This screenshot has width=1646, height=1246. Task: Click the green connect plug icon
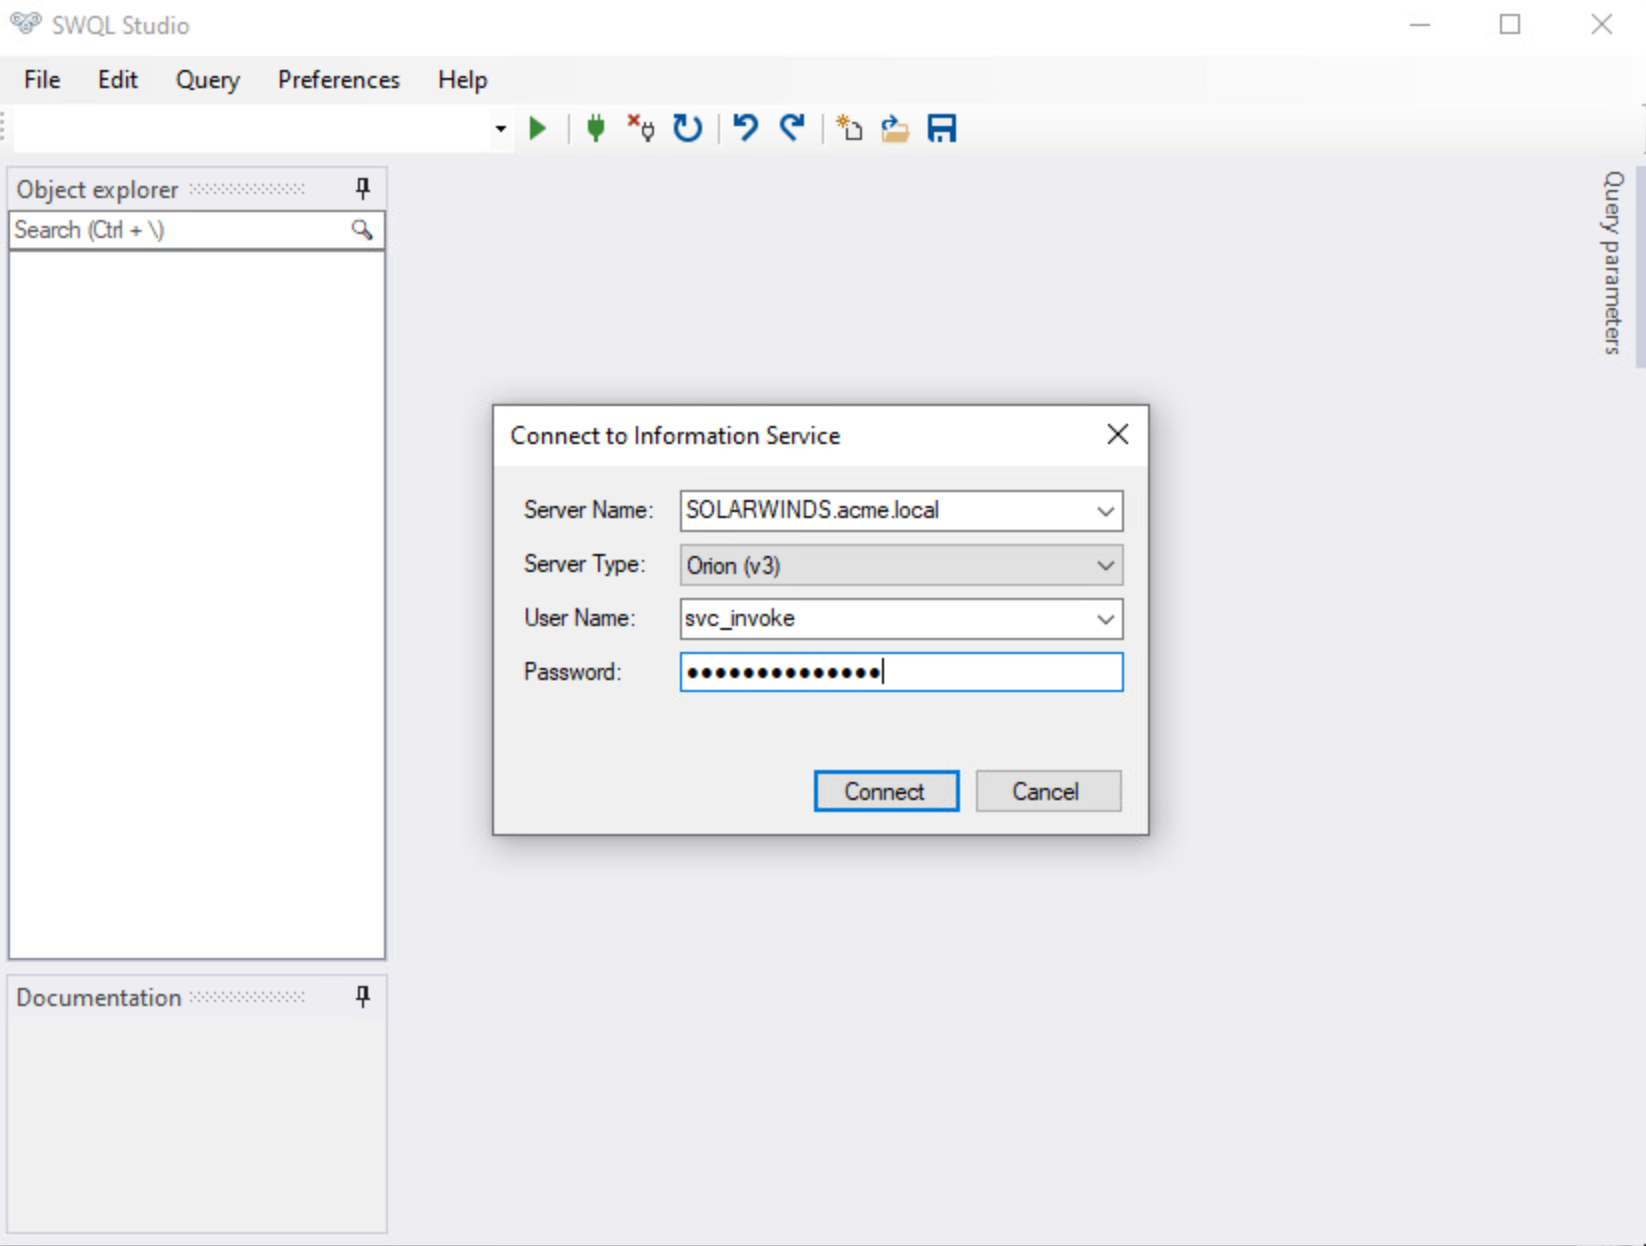point(595,128)
